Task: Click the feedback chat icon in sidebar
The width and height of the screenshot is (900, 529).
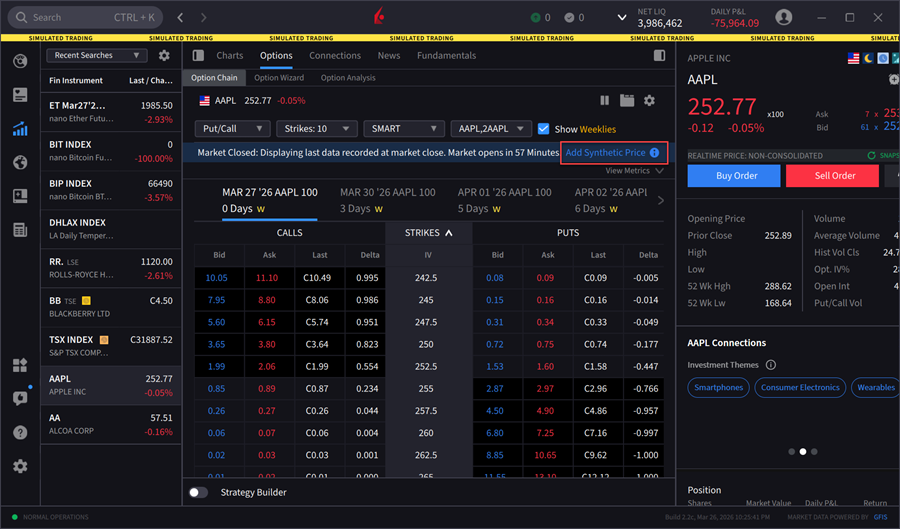Action: (x=20, y=398)
